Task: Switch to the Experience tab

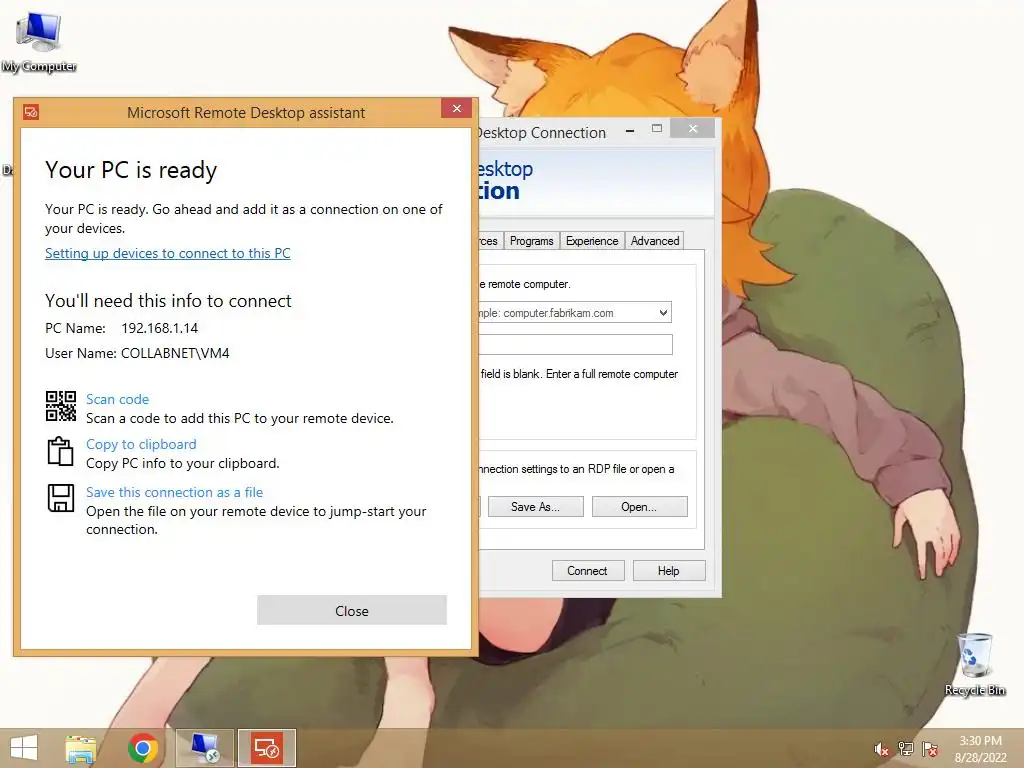Action: click(x=592, y=241)
